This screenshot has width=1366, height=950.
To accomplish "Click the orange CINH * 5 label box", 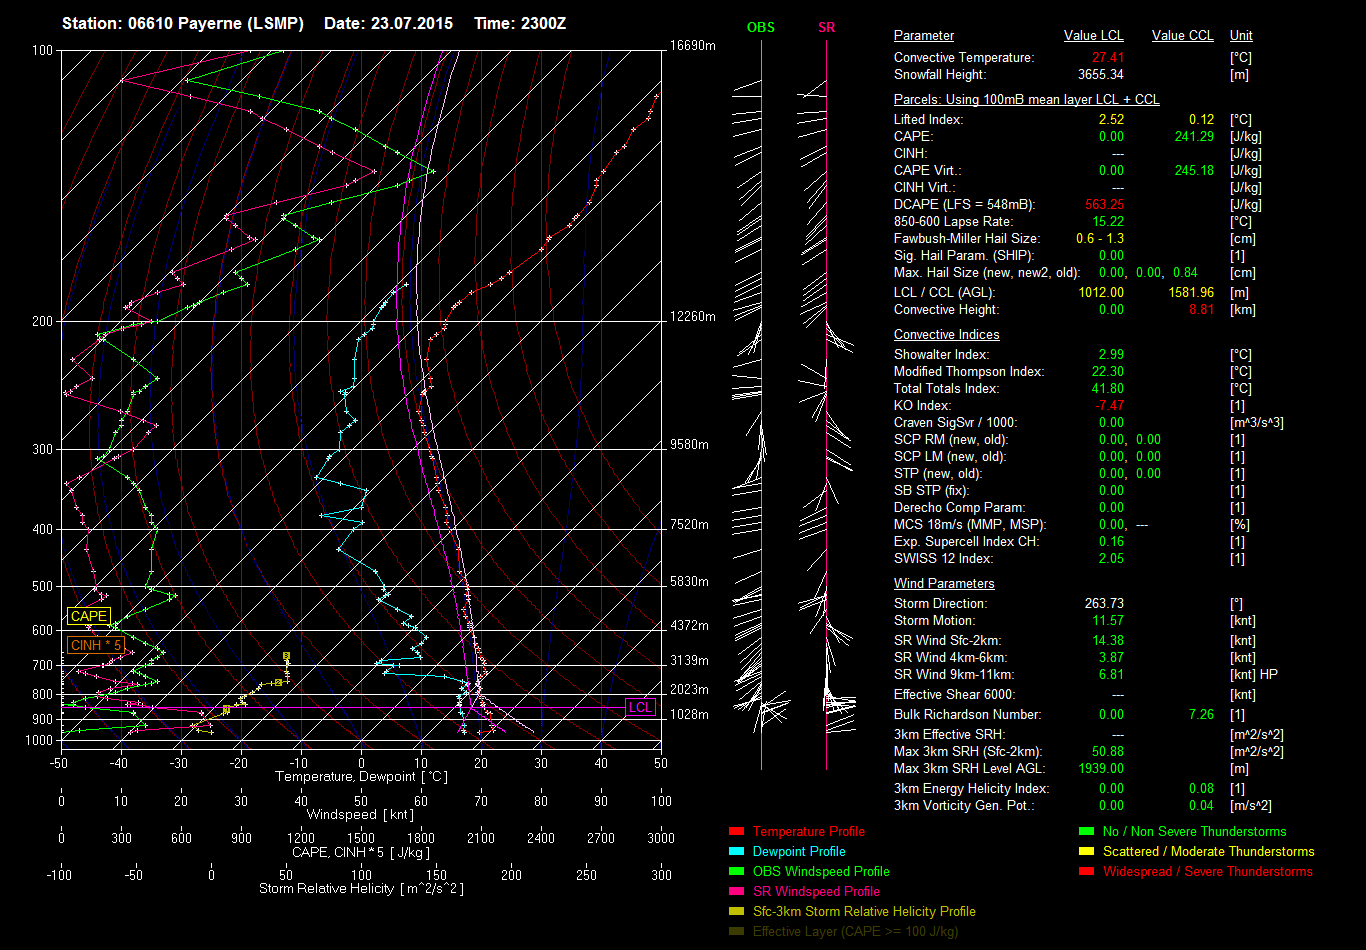I will [97, 645].
